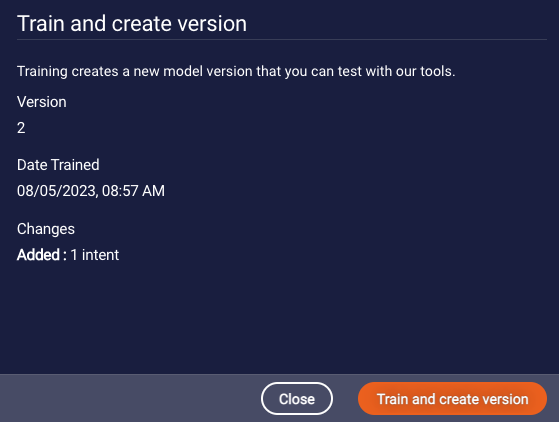Select the version number 2

point(21,128)
